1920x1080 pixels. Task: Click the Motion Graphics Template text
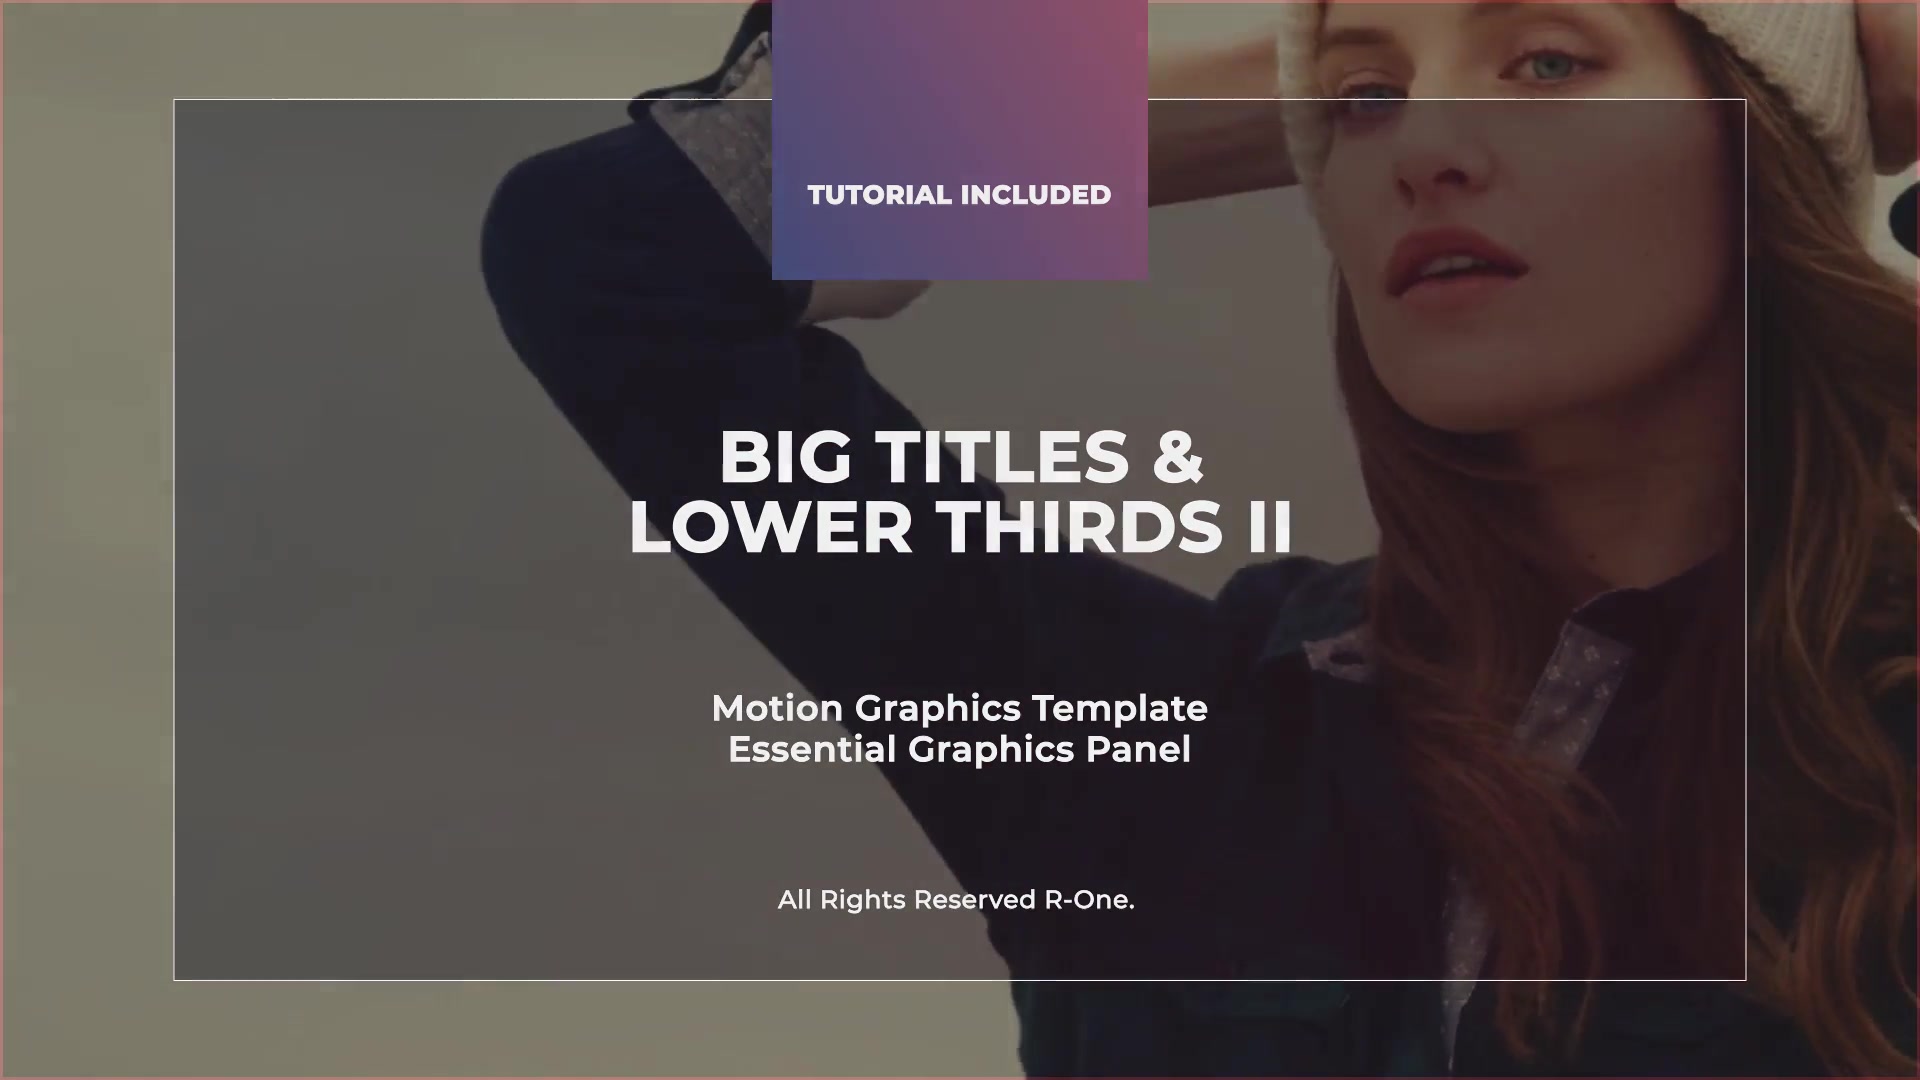960,708
